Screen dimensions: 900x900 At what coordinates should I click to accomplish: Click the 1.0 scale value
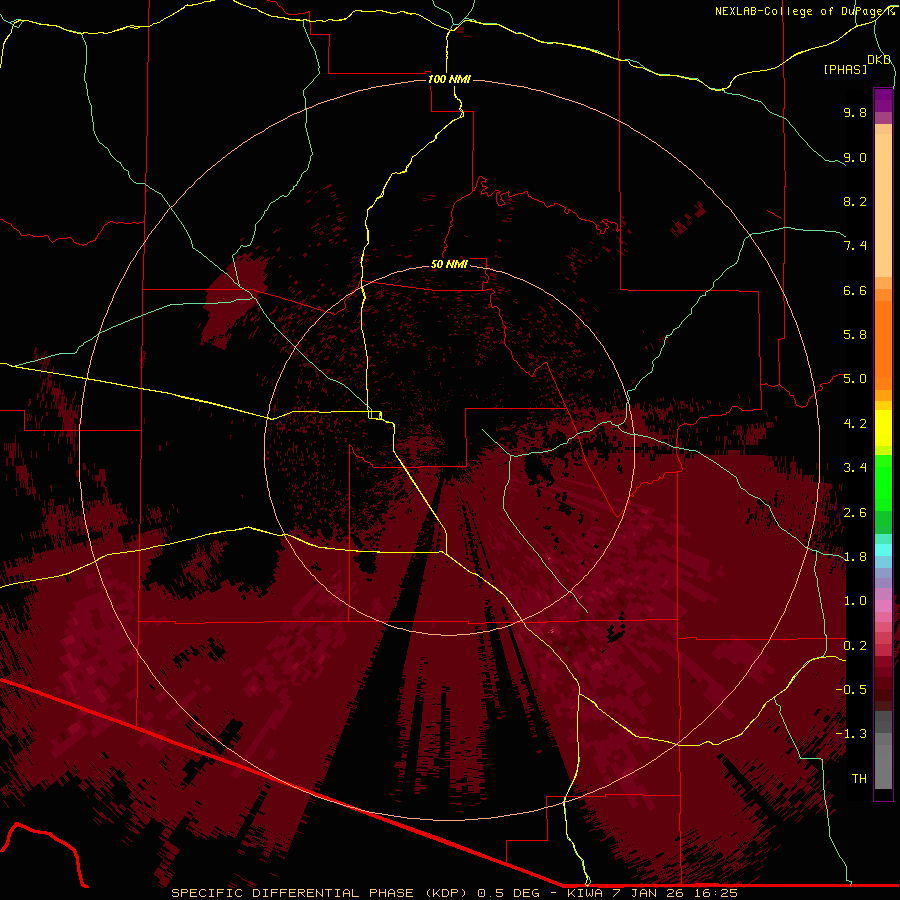[x=855, y=601]
